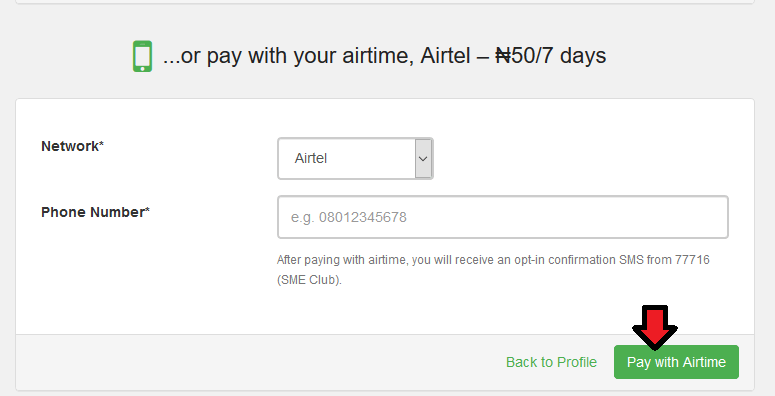Click the 77716 short code text
The width and height of the screenshot is (775, 396).
[692, 260]
